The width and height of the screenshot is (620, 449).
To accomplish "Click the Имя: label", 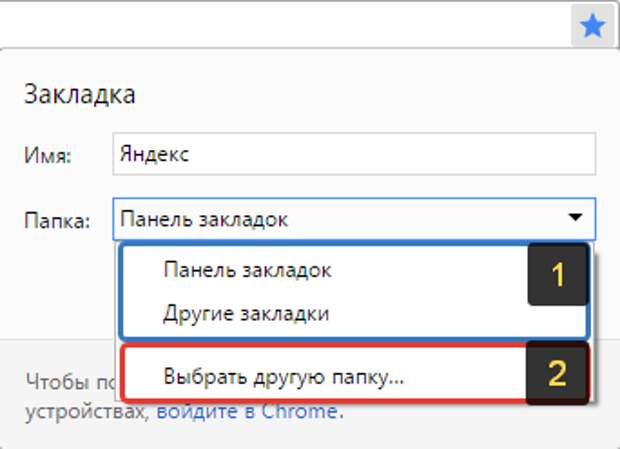I will (47, 157).
